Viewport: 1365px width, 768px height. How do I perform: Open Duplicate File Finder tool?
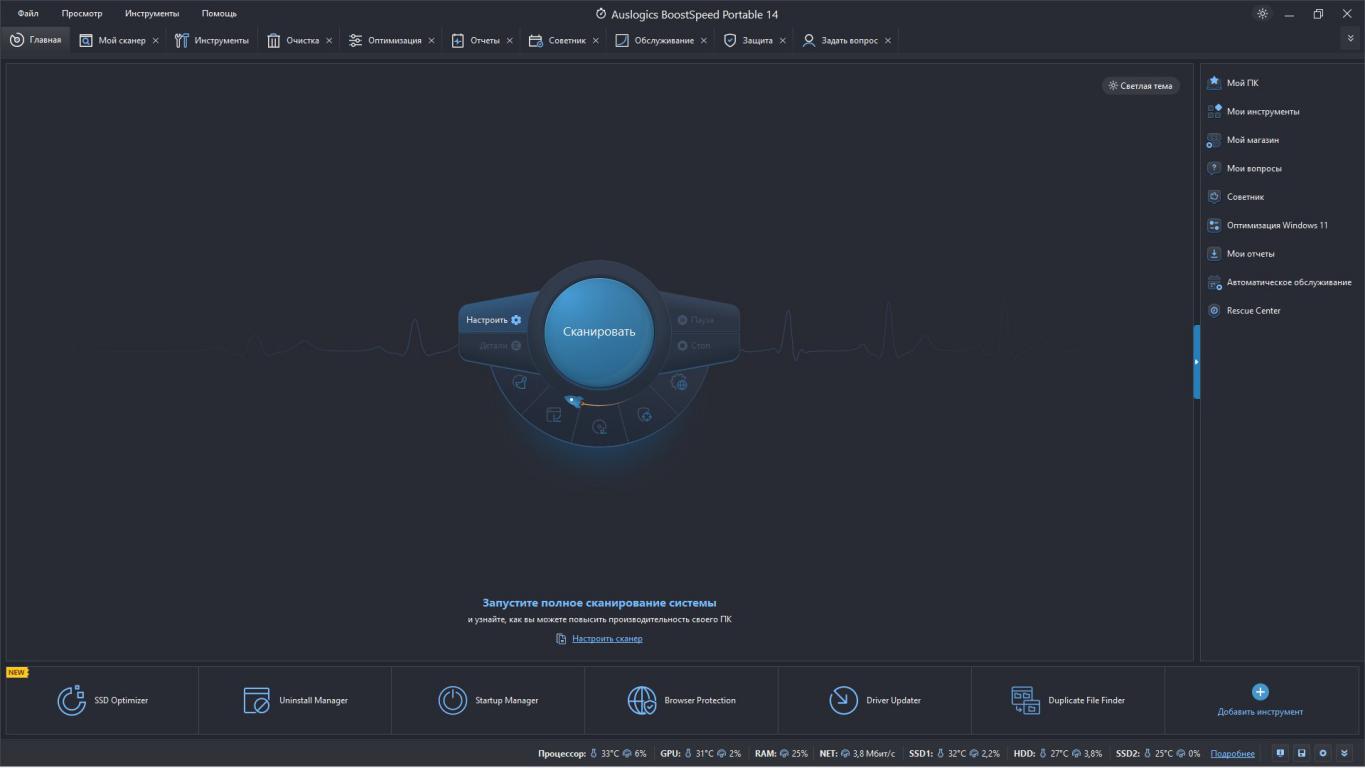pos(1067,700)
